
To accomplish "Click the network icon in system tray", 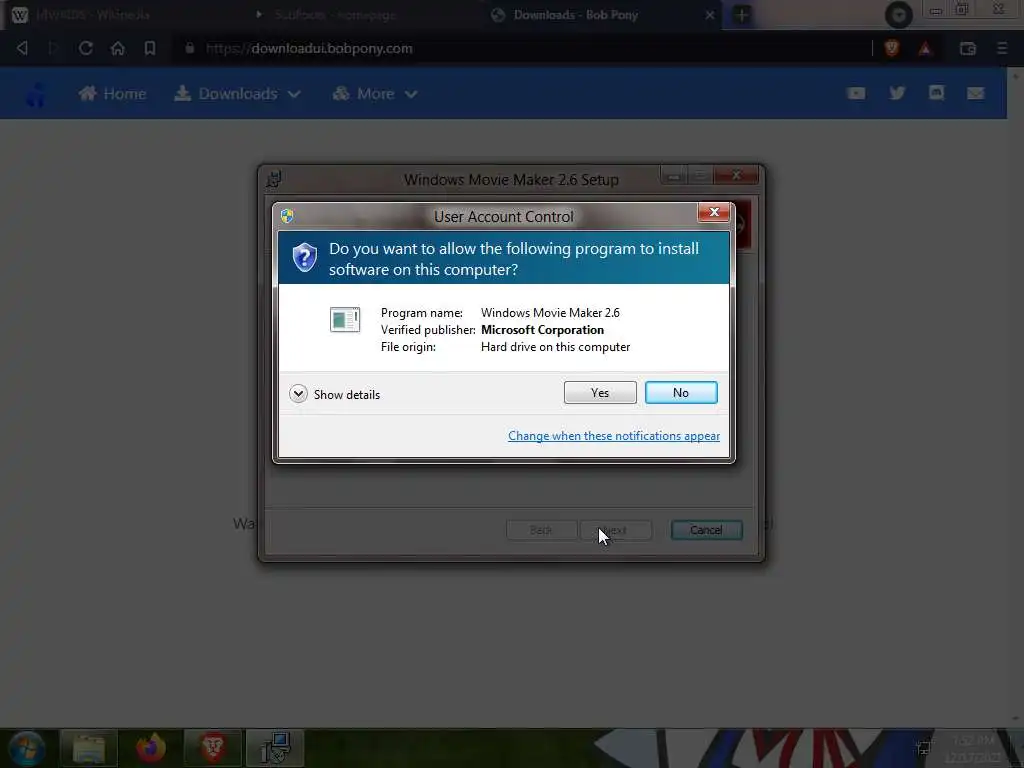I will click(x=923, y=748).
